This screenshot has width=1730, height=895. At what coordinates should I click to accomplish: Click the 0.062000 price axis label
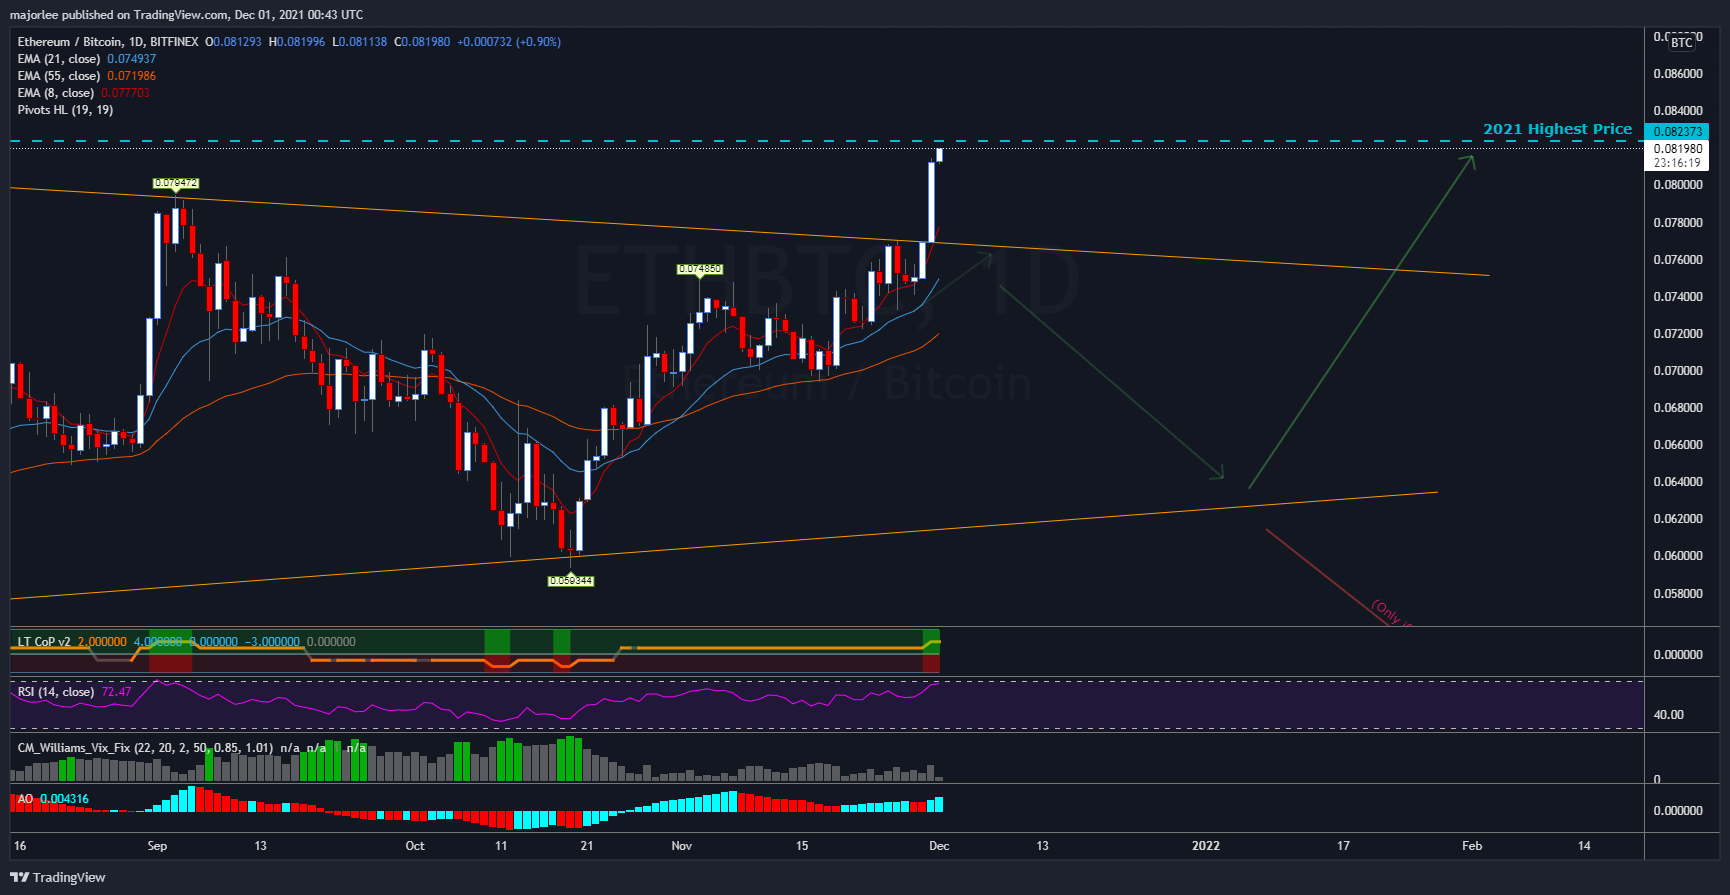(x=1678, y=519)
